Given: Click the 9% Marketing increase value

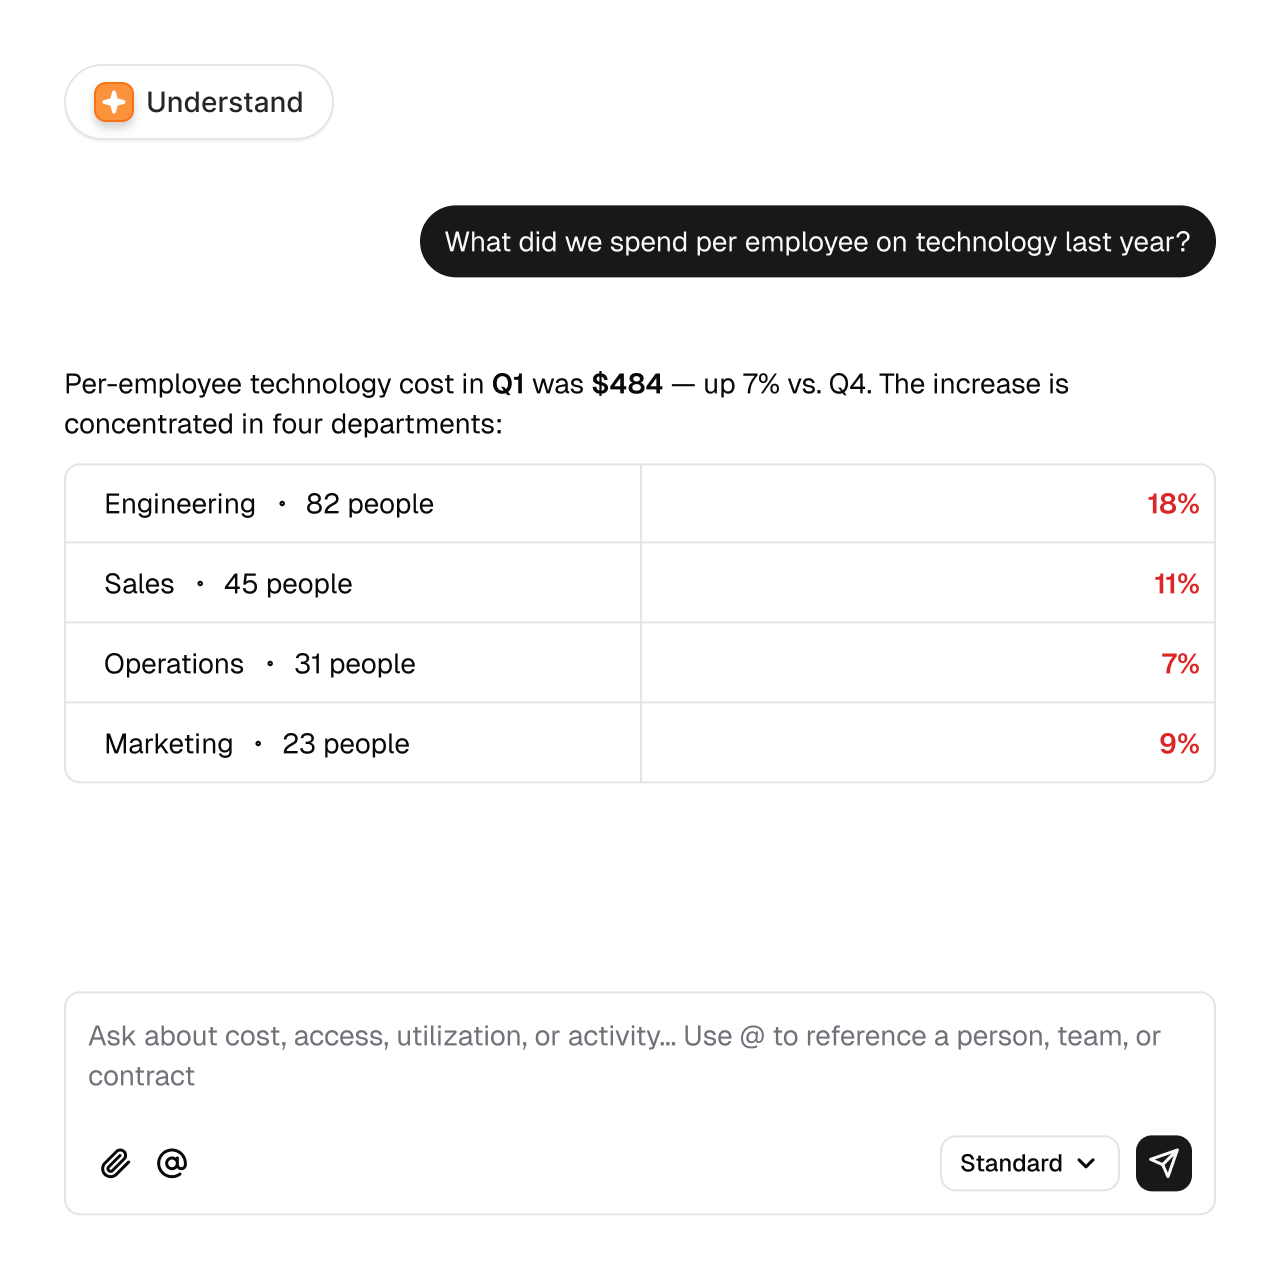Looking at the screenshot, I should pyautogui.click(x=1179, y=744).
